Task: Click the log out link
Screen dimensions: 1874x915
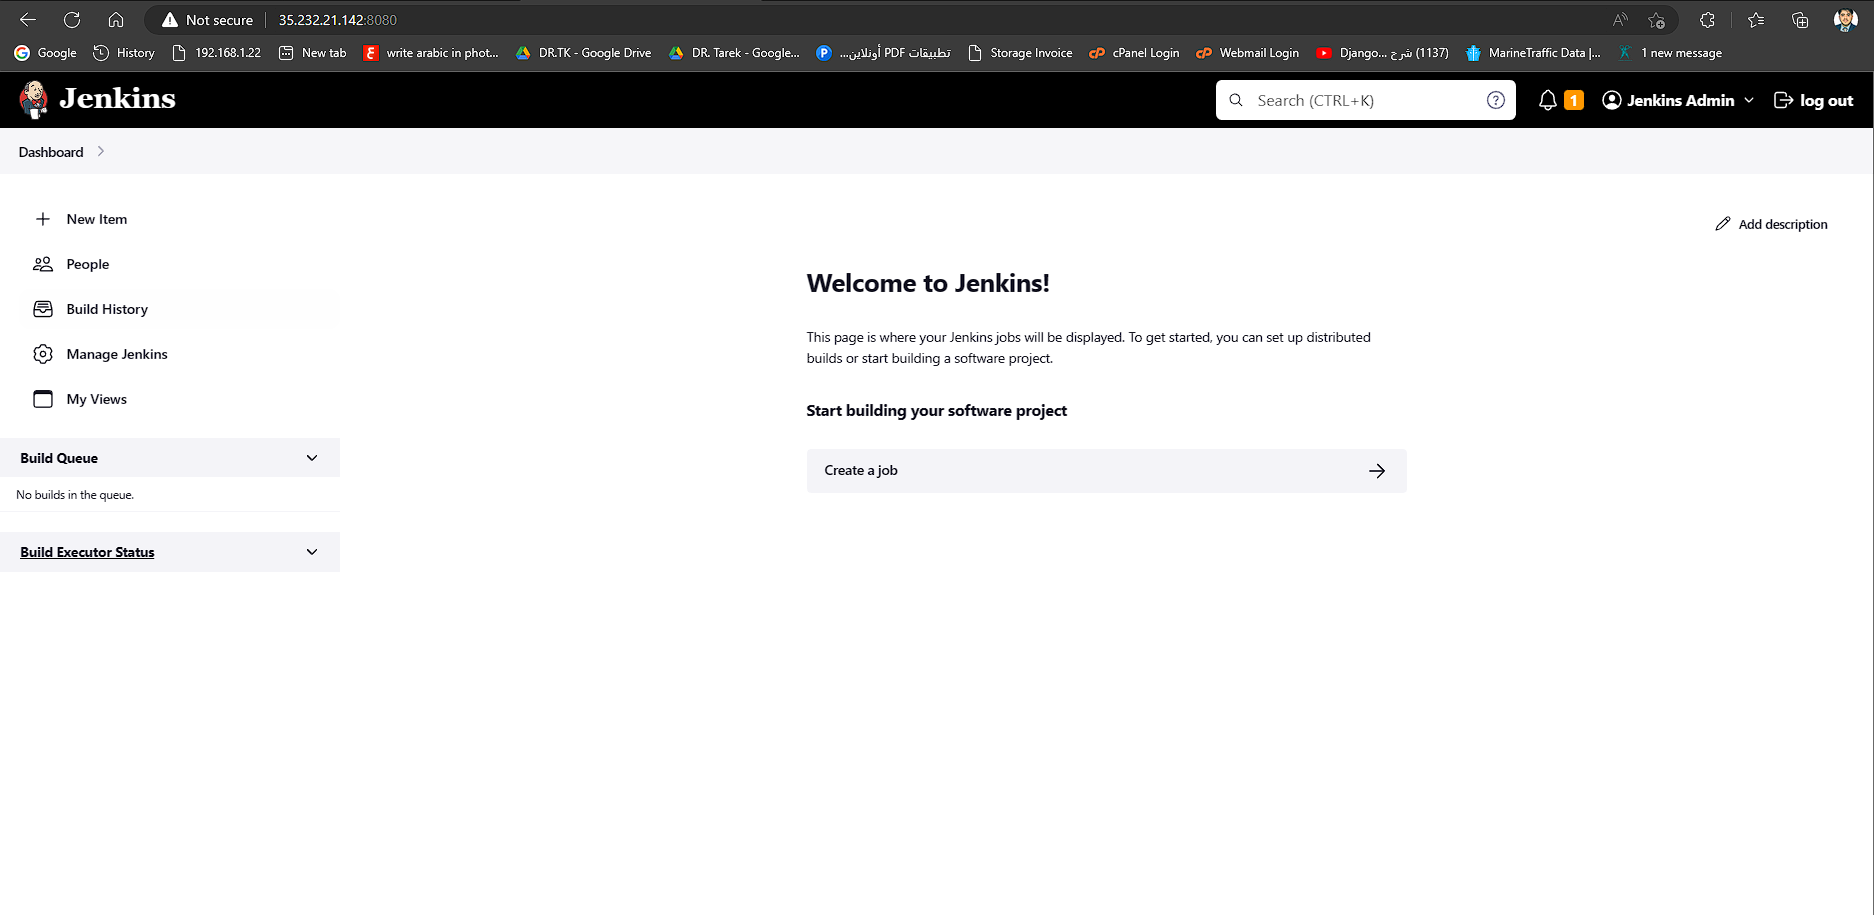Action: (x=1813, y=100)
